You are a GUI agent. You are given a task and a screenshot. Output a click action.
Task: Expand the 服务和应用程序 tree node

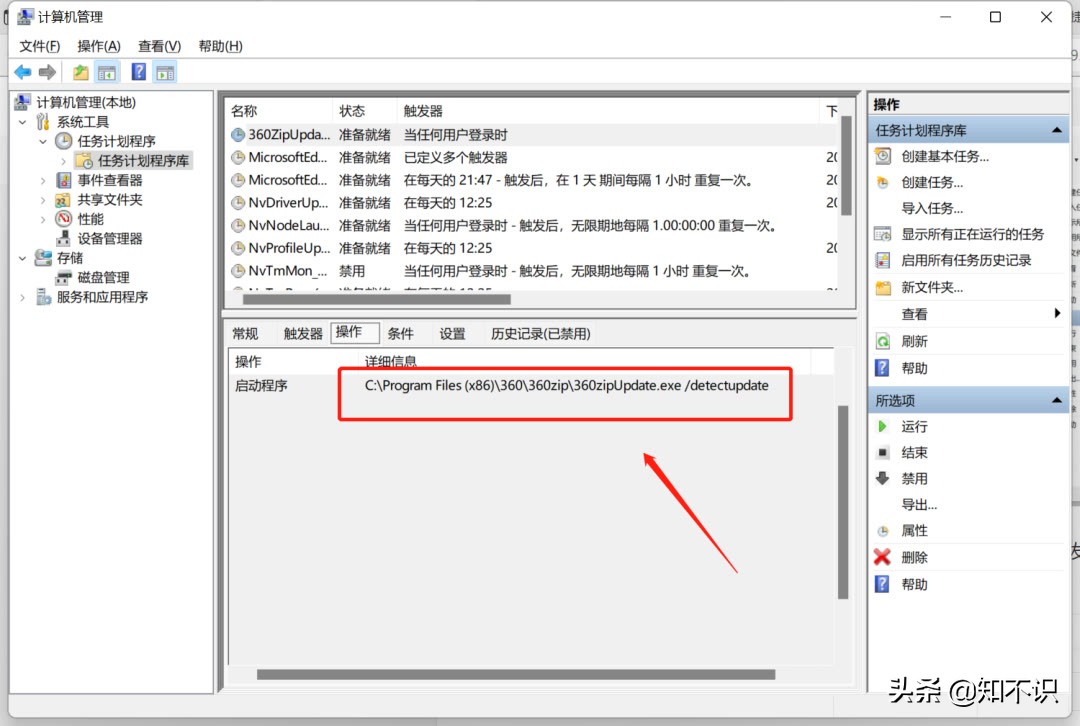pyautogui.click(x=23, y=298)
